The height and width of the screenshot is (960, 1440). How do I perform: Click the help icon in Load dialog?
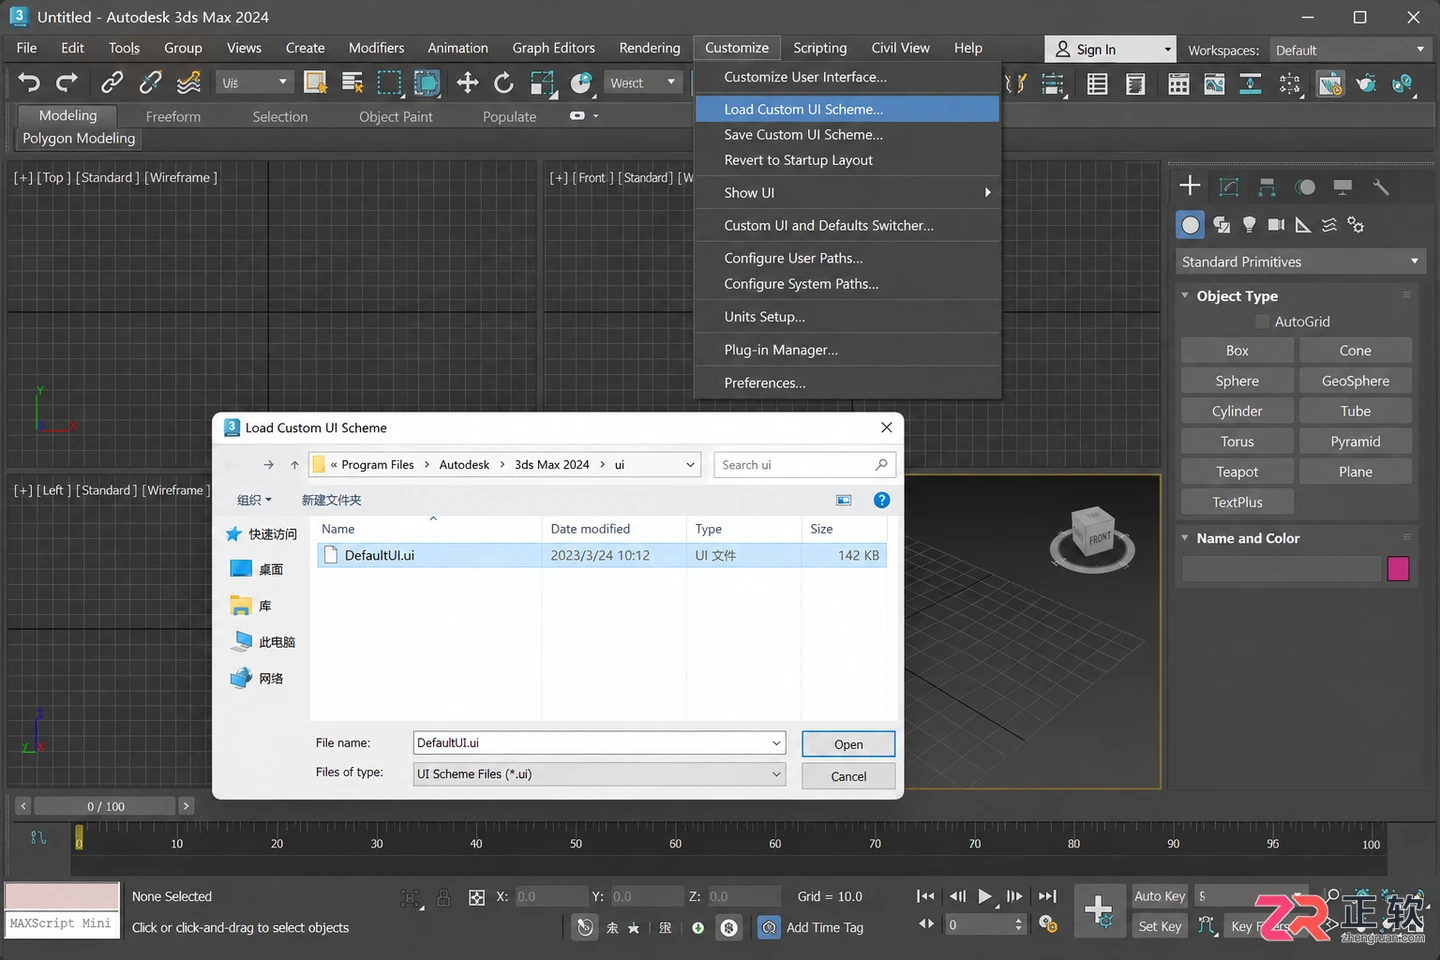click(881, 500)
